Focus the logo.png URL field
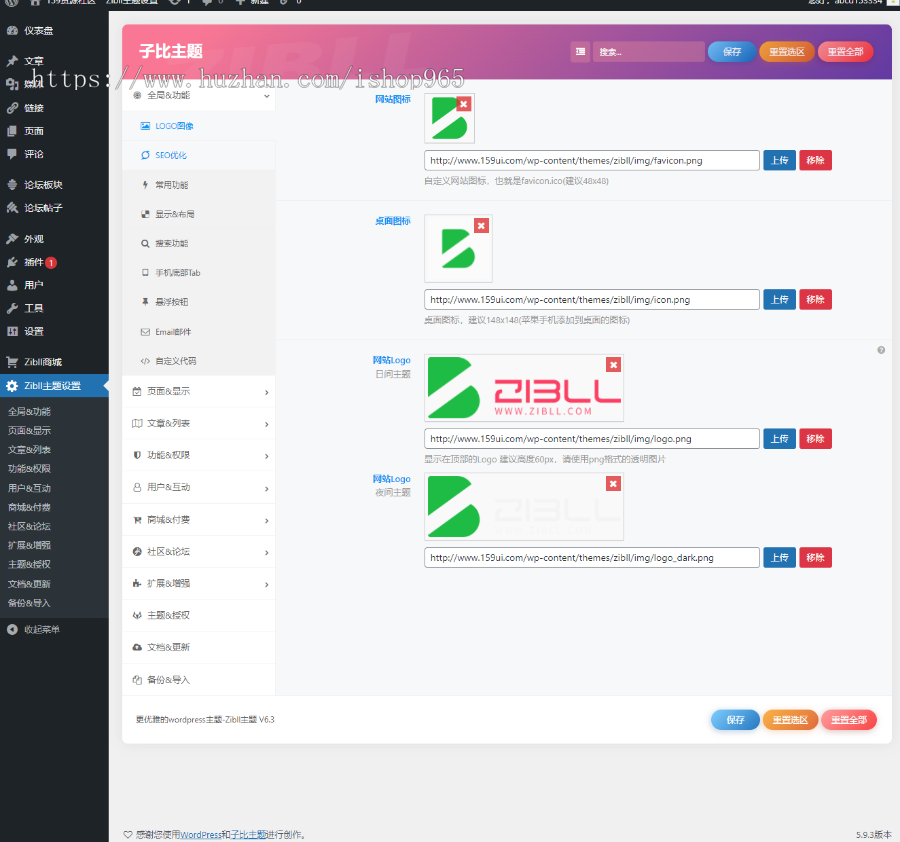Screen dimensions: 900x842 coord(592,439)
